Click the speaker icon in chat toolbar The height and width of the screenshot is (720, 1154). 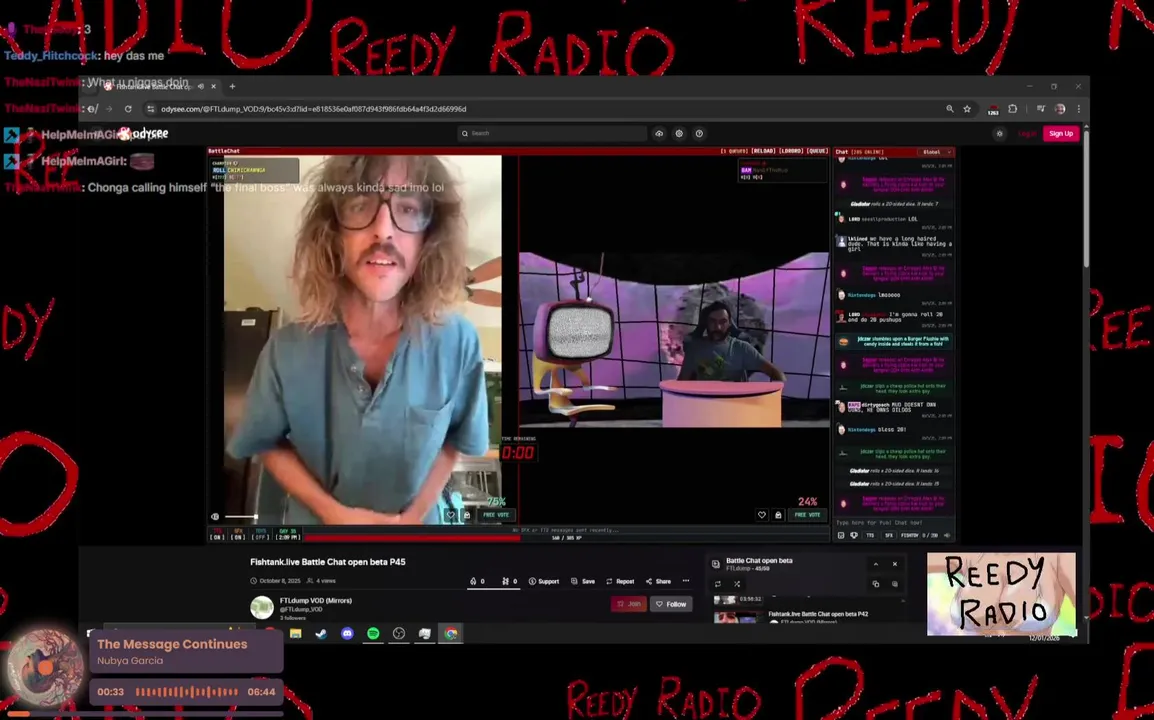pos(946,535)
